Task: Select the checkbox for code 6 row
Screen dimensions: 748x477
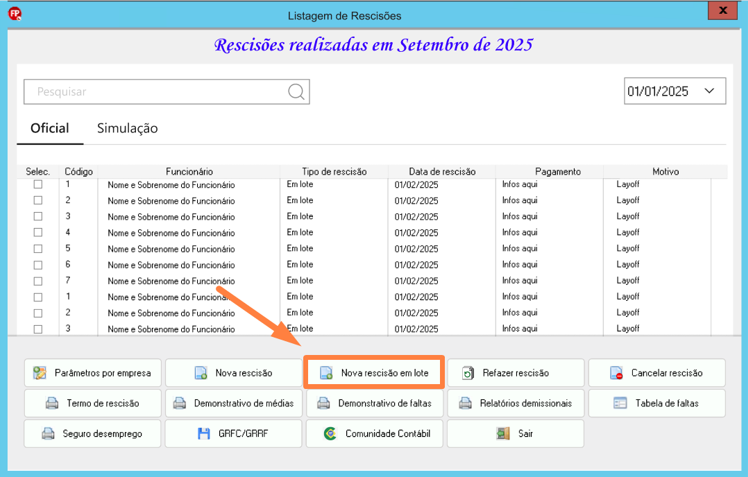Action: pos(38,265)
